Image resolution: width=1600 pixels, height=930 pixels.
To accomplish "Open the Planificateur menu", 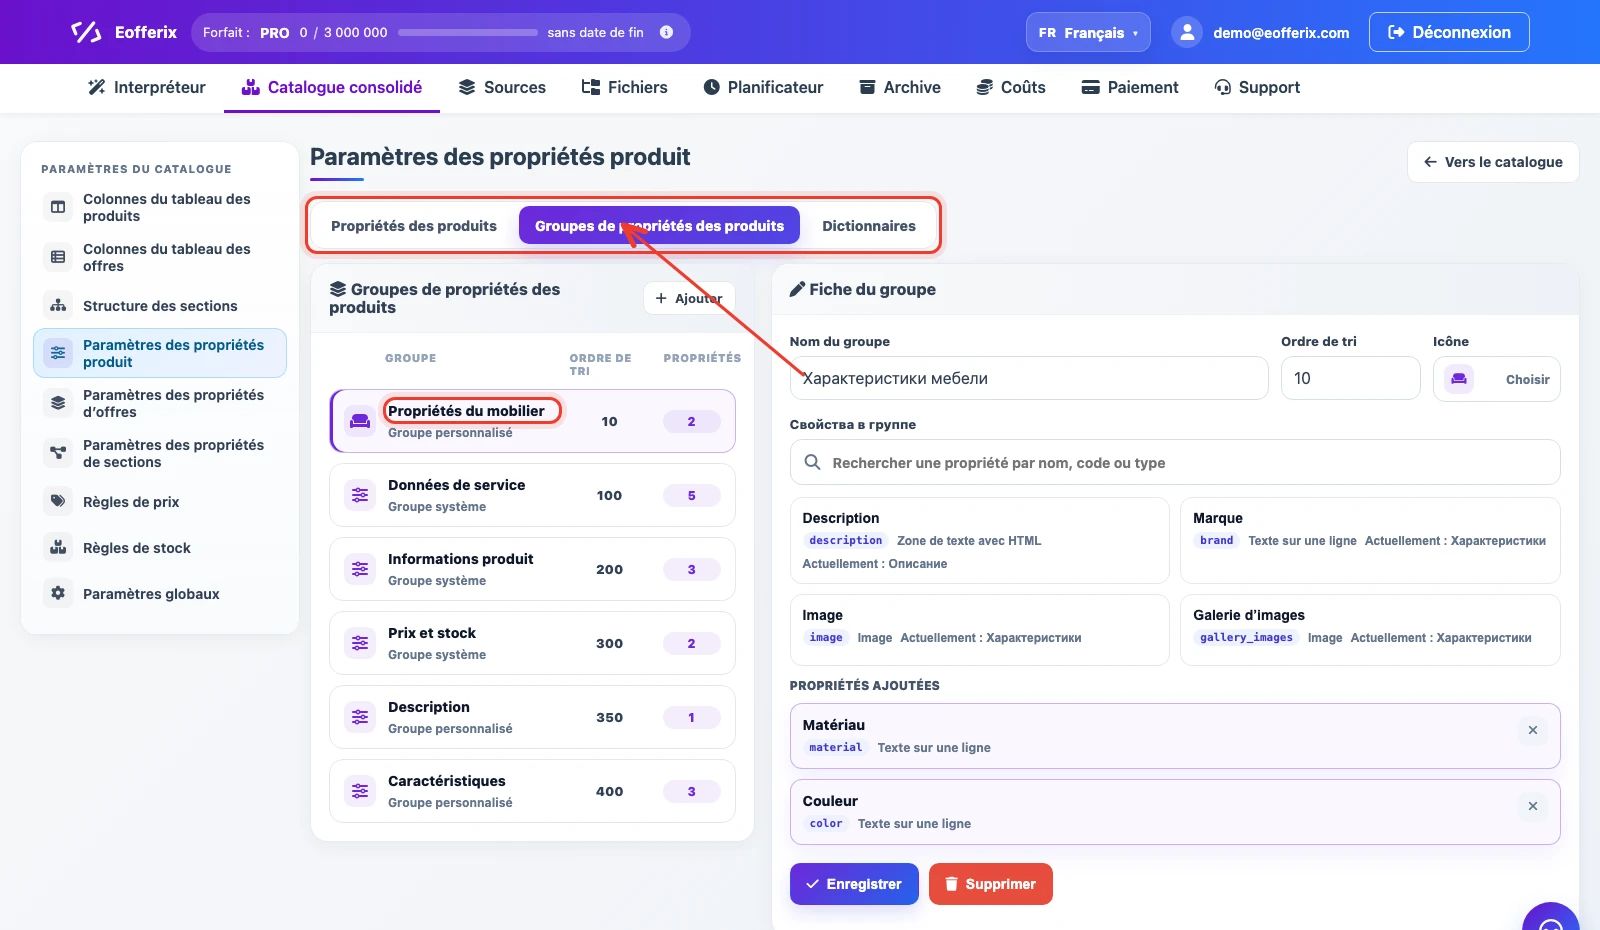I will pos(763,87).
